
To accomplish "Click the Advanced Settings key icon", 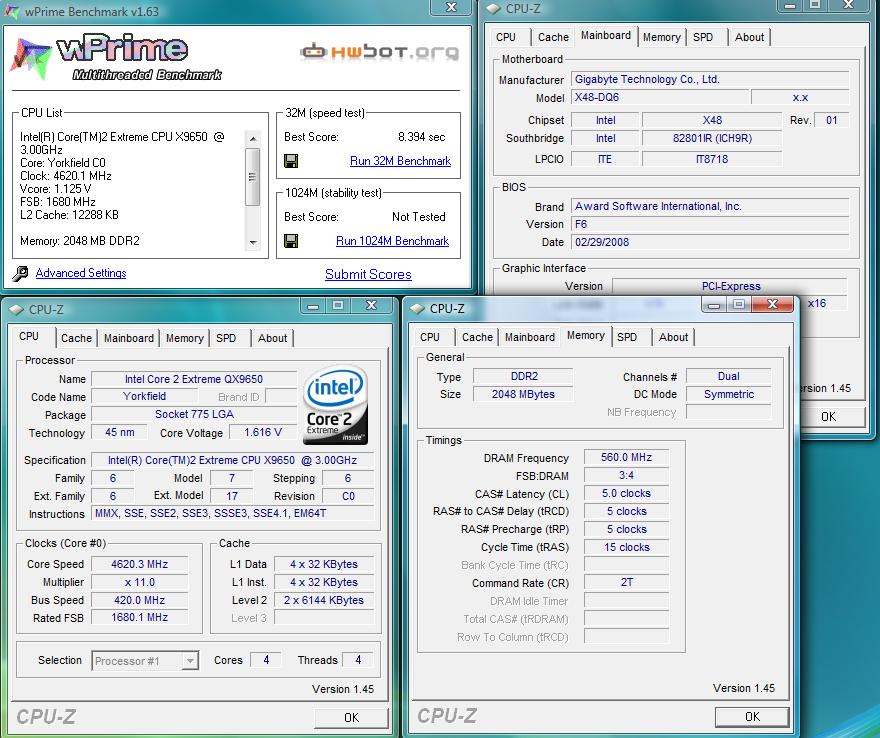I will tap(20, 273).
